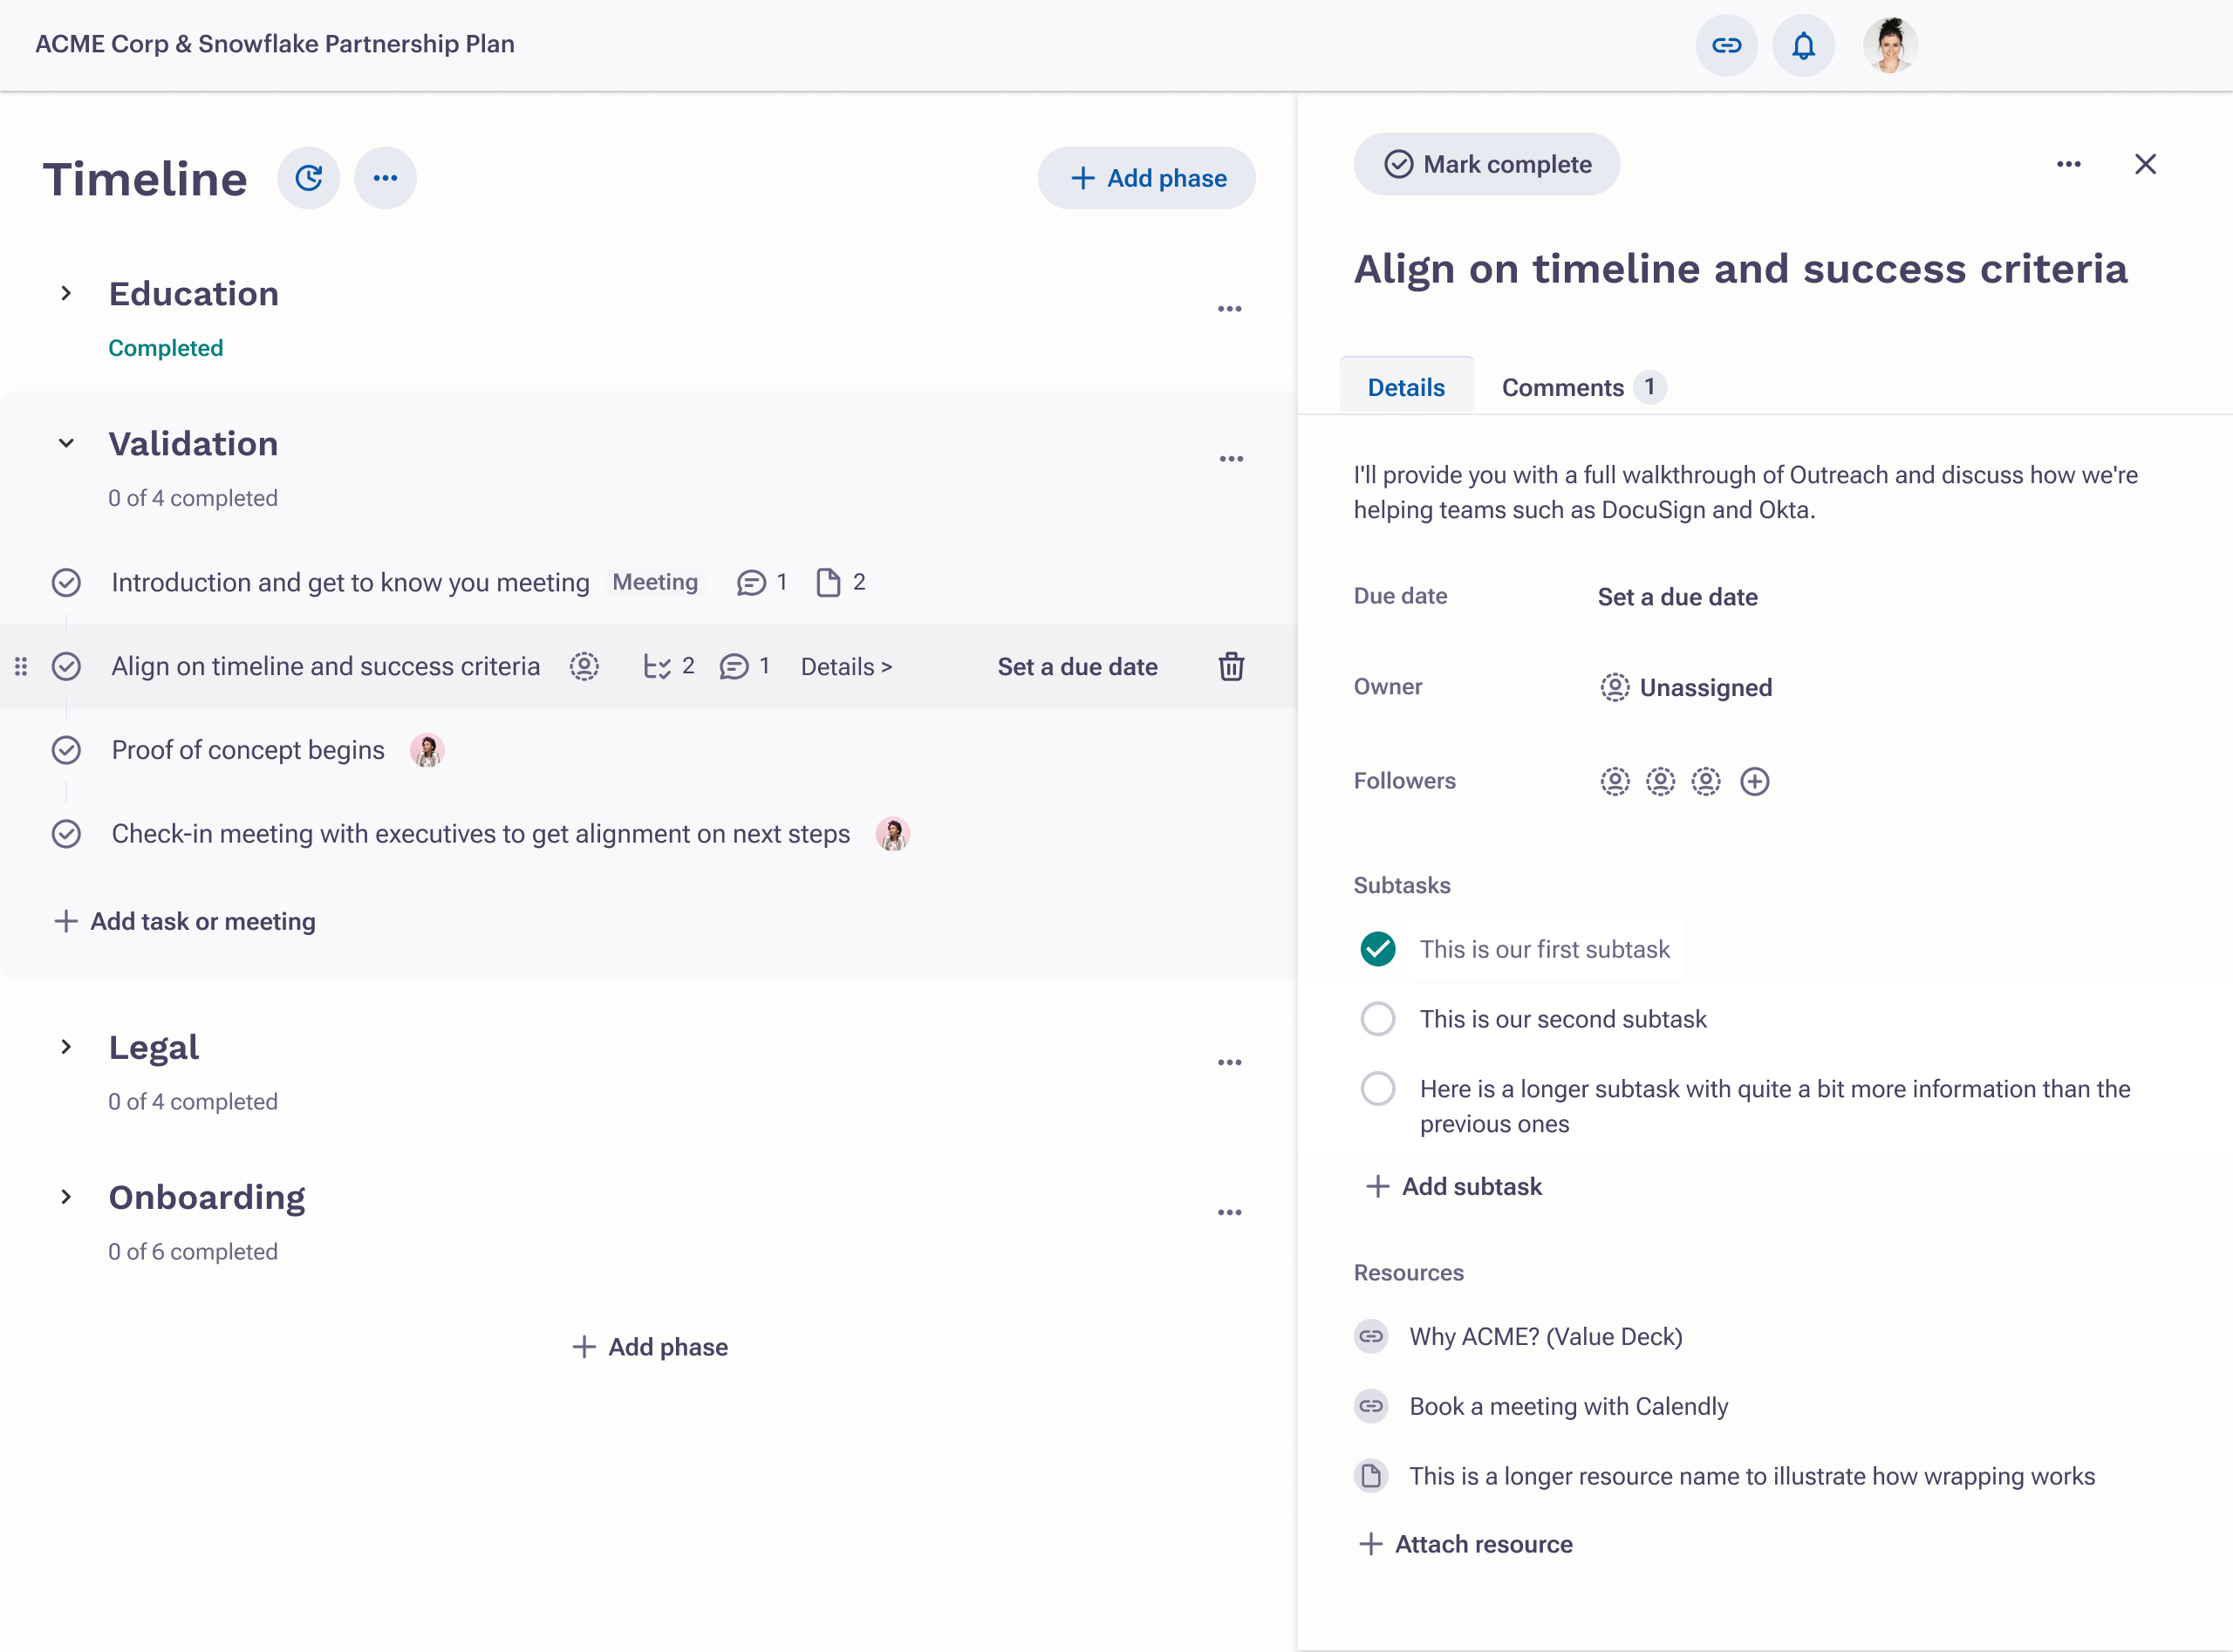
Task: Open the Timeline history icon
Action: [x=308, y=178]
